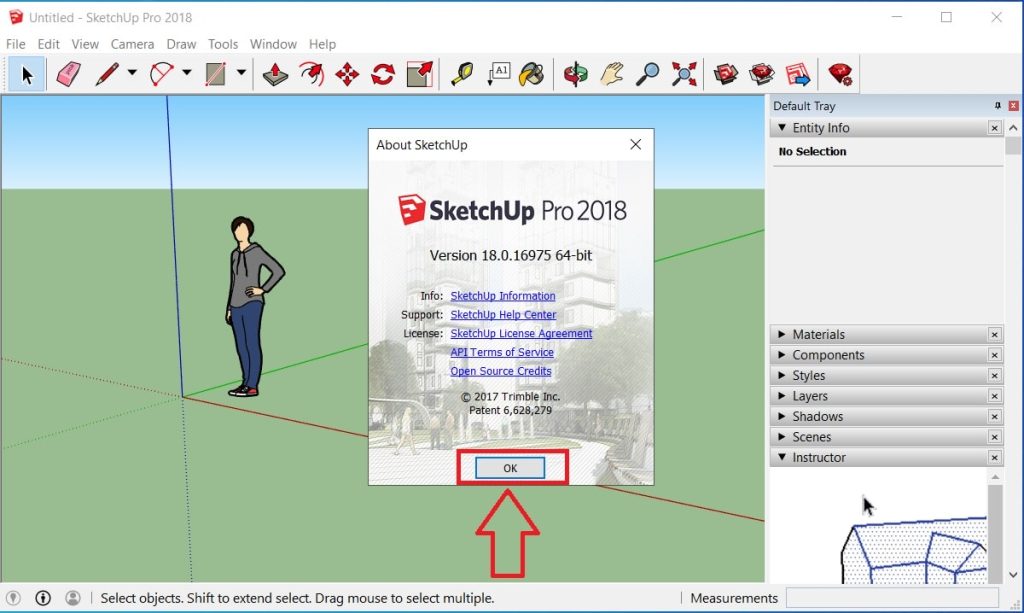1024x613 pixels.
Task: Select the Text label tool
Action: (x=498, y=74)
